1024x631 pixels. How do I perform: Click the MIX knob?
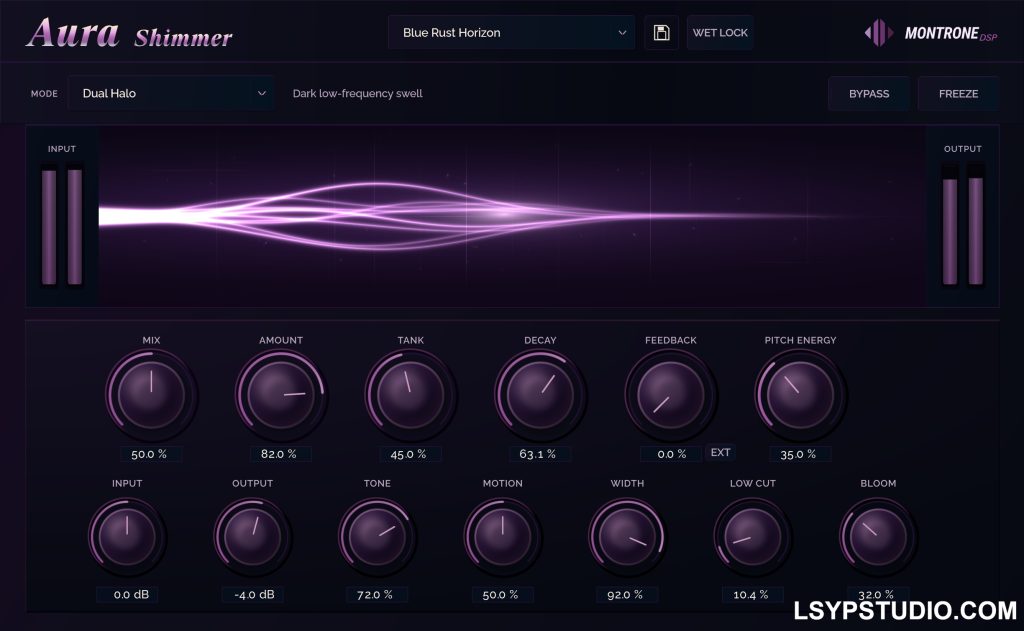151,395
